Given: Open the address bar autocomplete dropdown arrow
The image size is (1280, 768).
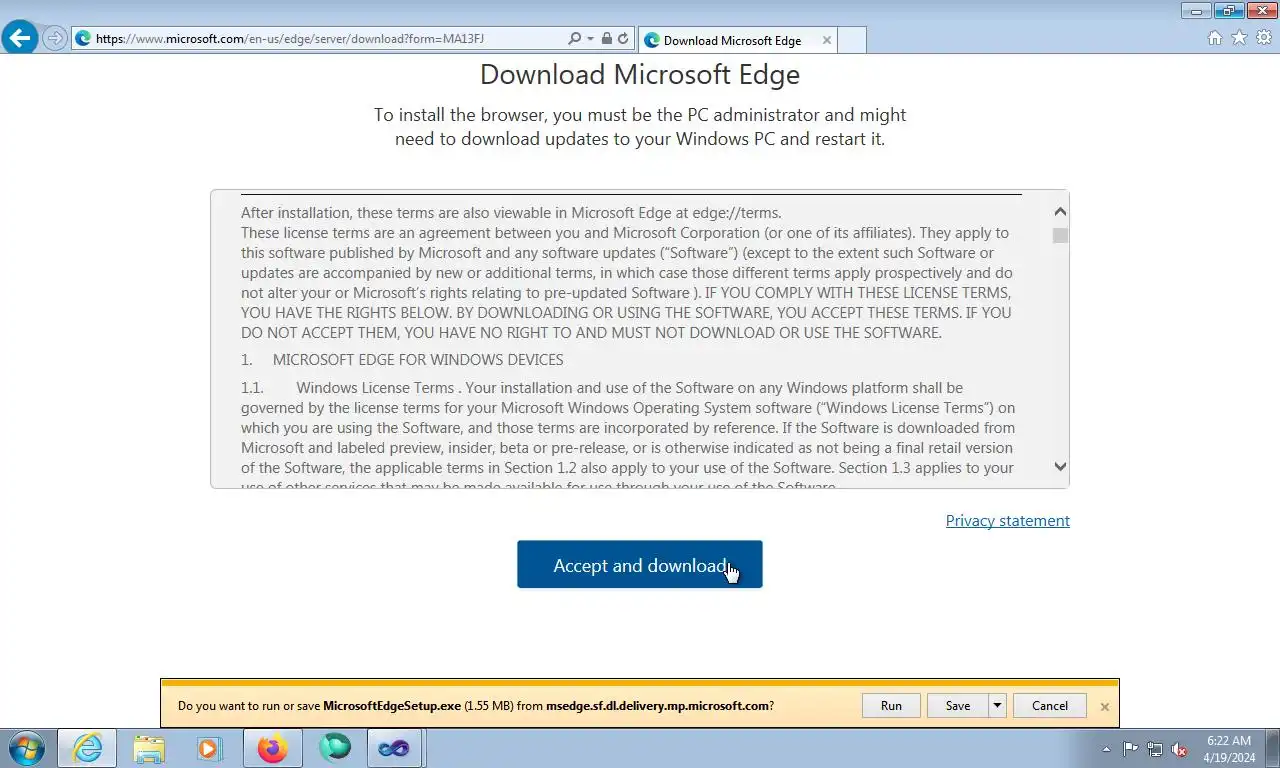Looking at the screenshot, I should [590, 39].
